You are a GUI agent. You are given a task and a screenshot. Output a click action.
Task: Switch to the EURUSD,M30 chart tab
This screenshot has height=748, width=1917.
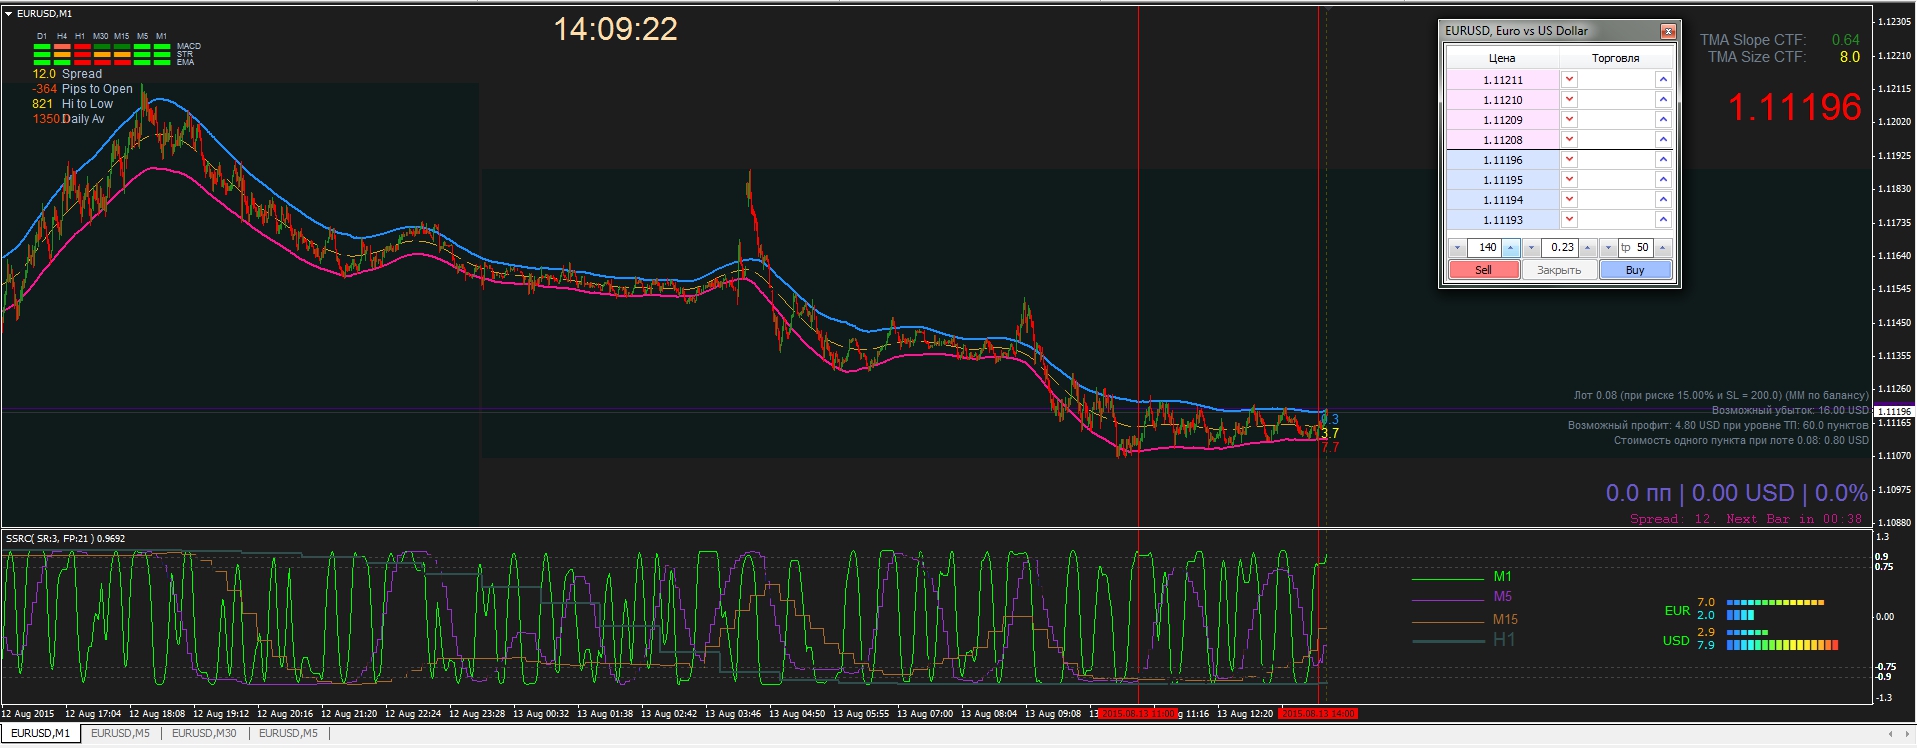204,733
